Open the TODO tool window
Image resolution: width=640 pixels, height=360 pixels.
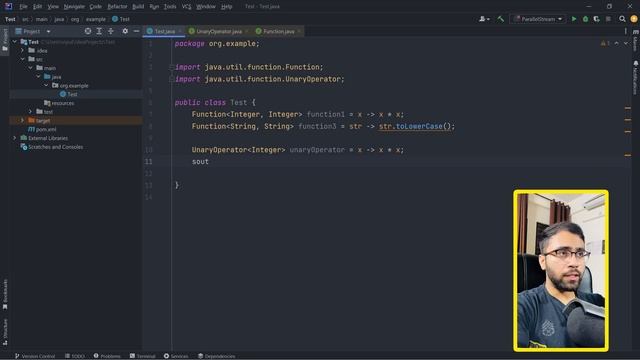pyautogui.click(x=75, y=356)
